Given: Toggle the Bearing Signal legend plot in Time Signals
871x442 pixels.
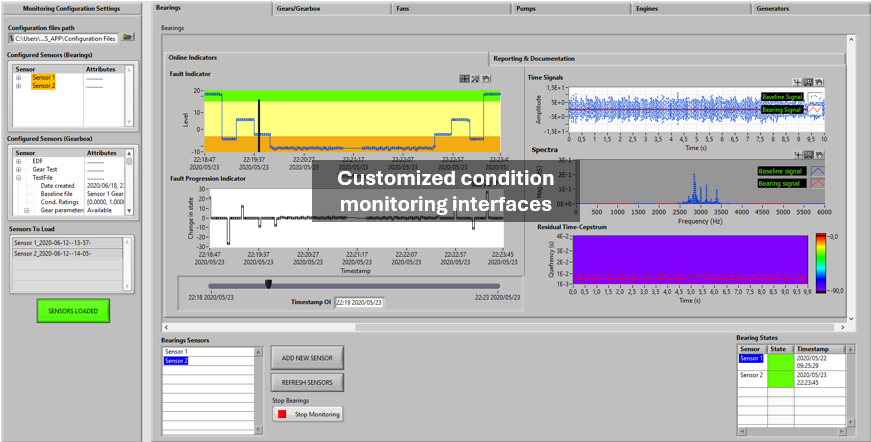Looking at the screenshot, I should (816, 107).
